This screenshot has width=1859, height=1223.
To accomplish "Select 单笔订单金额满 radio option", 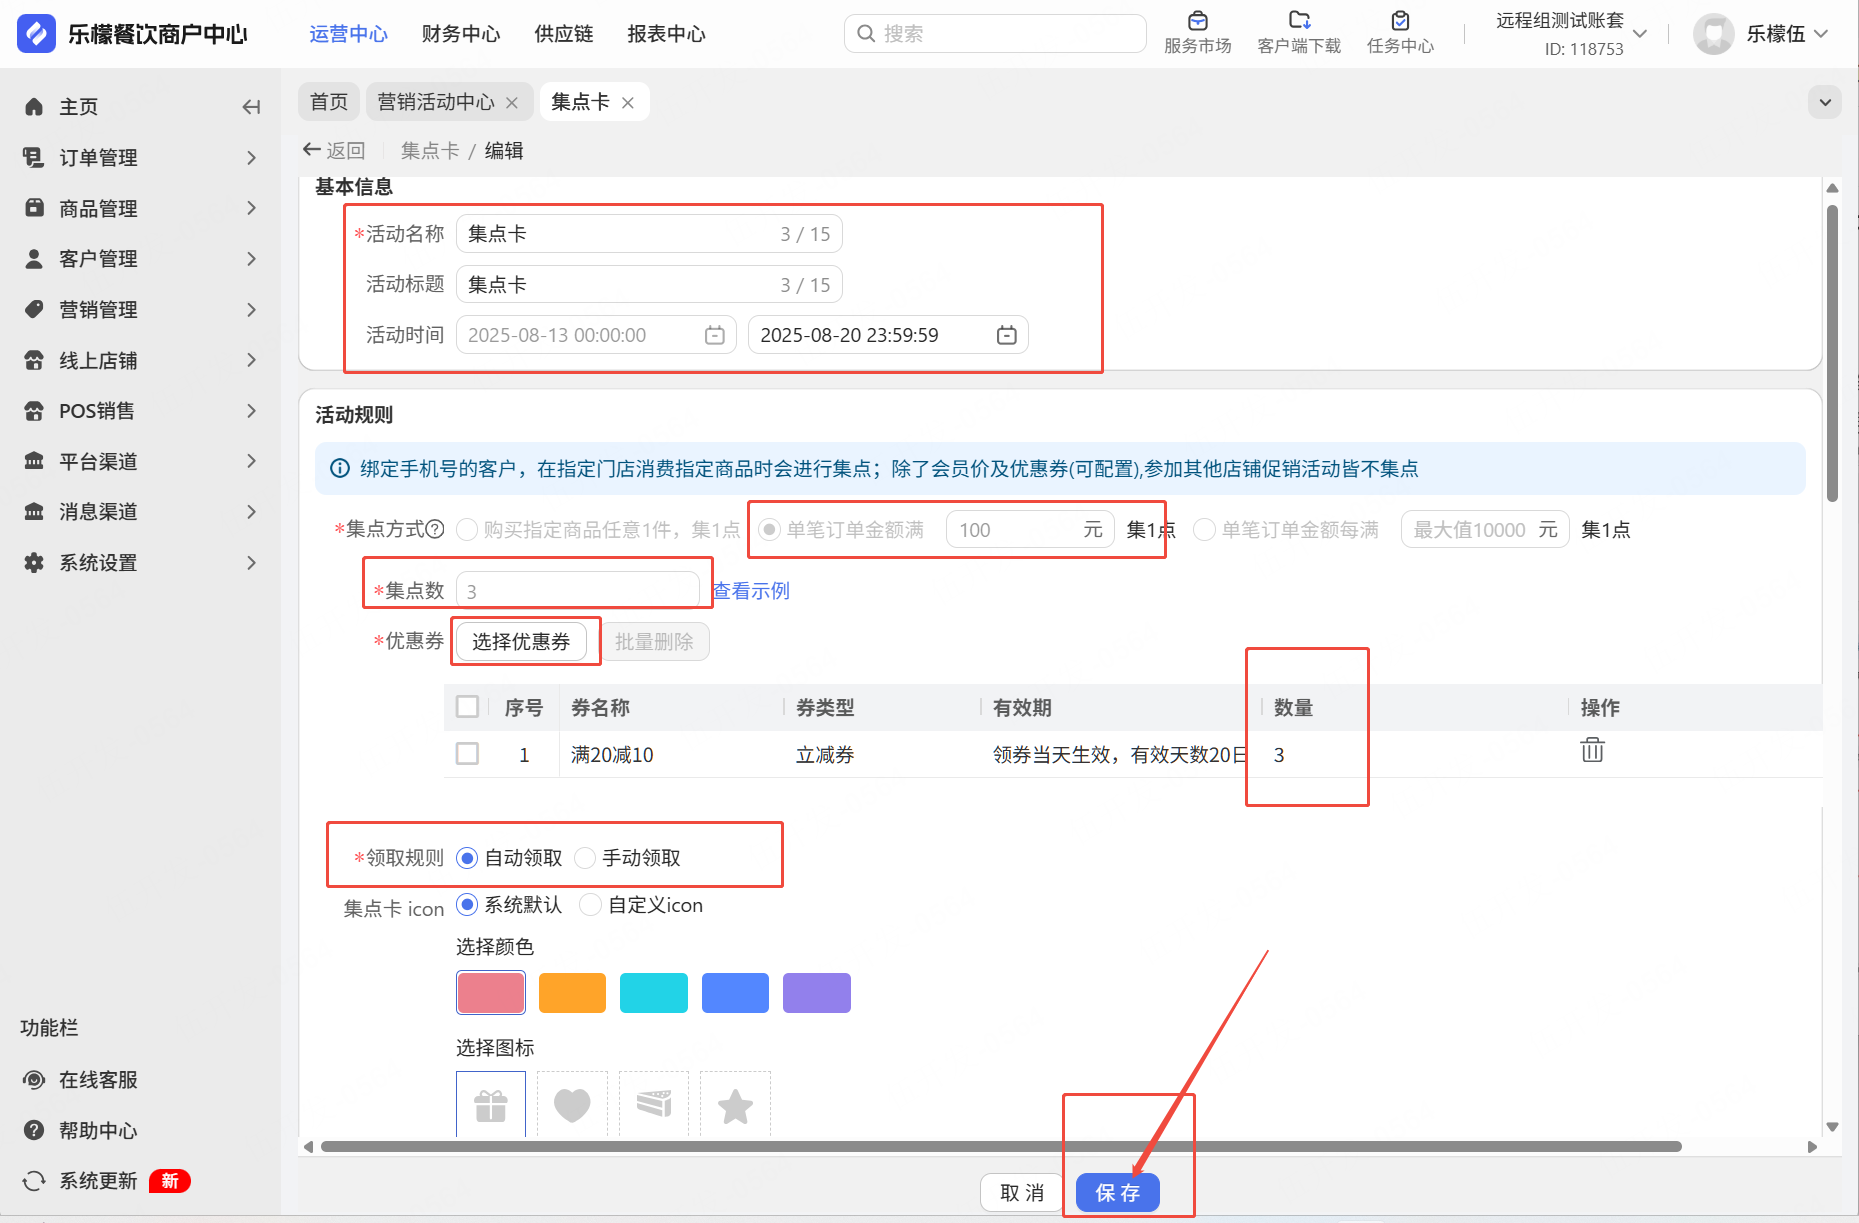I will 769,530.
